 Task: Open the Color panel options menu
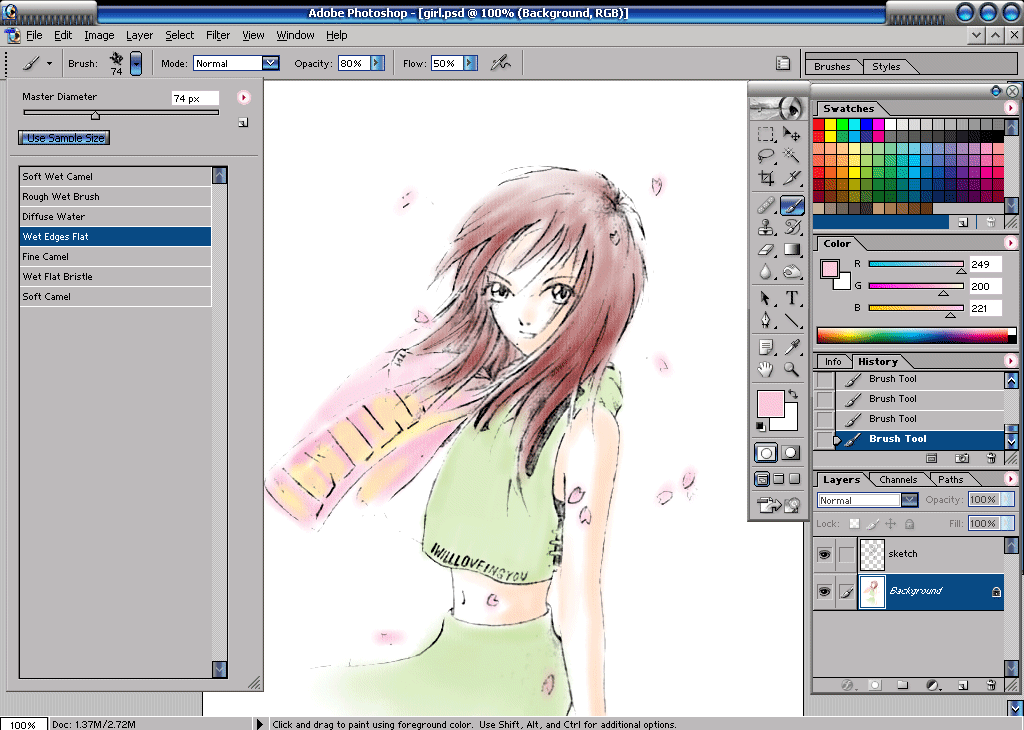[1011, 243]
